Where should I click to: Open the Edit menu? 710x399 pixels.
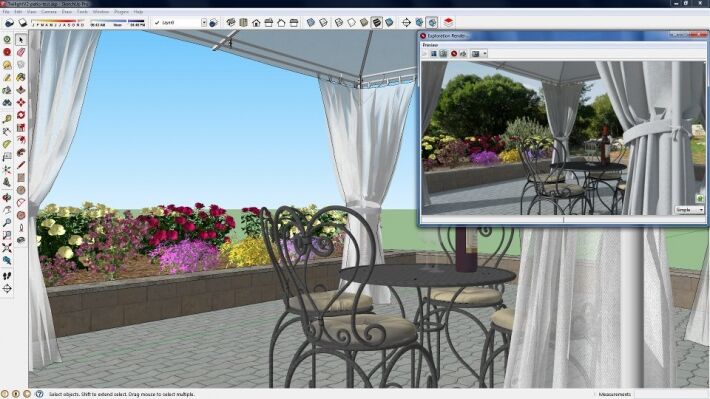19,11
